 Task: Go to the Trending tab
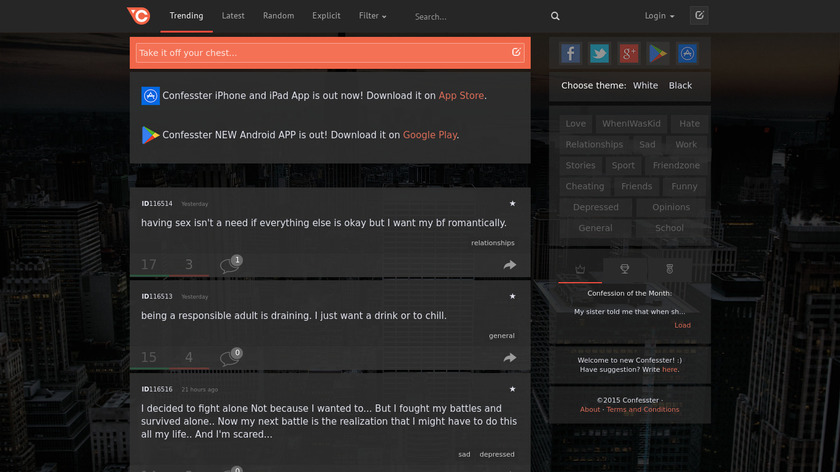[x=186, y=16]
